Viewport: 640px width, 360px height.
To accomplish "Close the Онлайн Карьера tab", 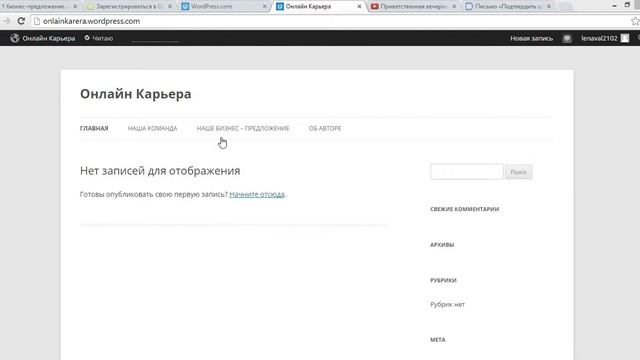I will [359, 7].
